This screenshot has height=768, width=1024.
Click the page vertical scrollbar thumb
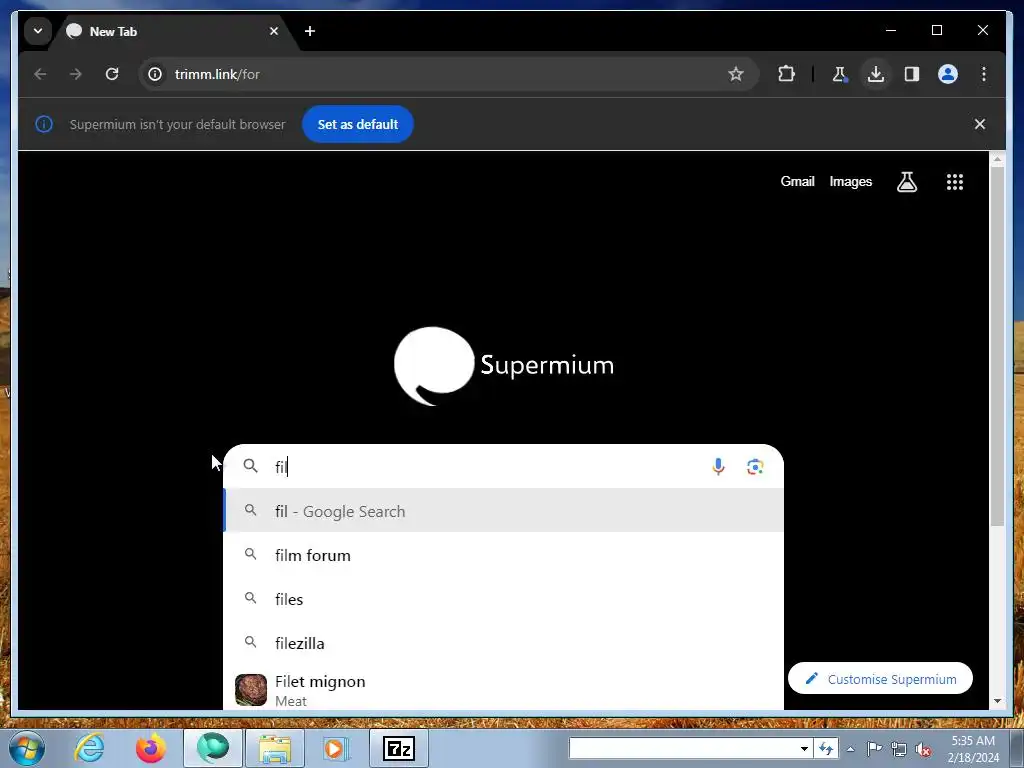[x=997, y=346]
